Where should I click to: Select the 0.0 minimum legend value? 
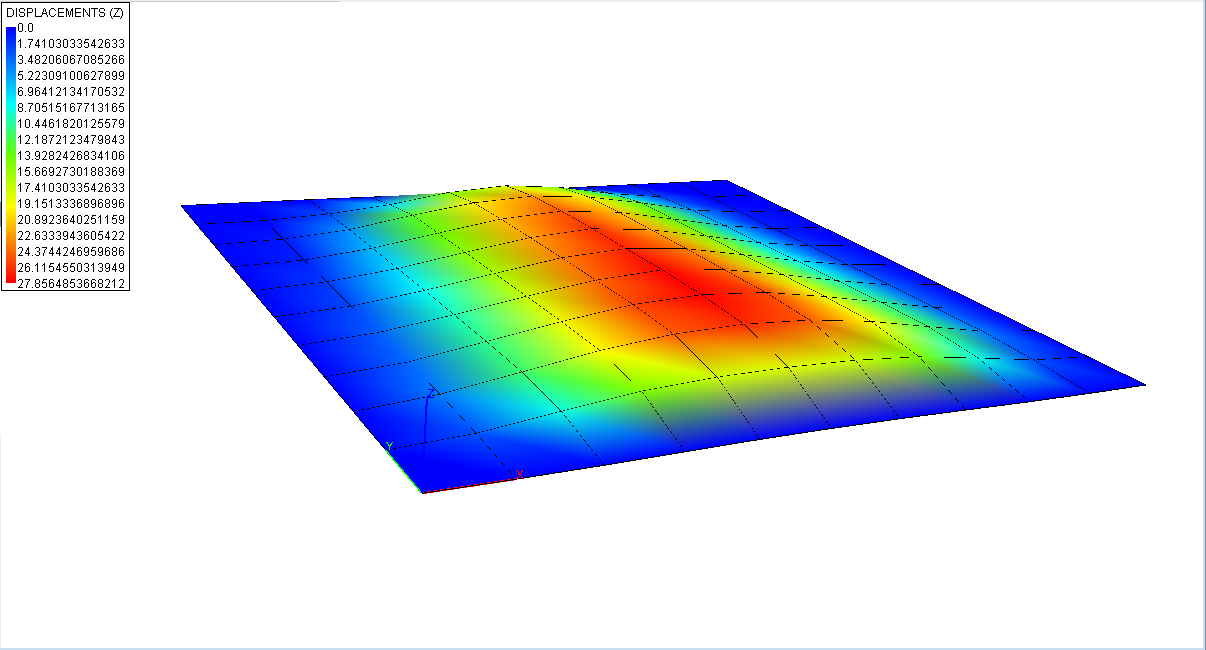(x=26, y=28)
